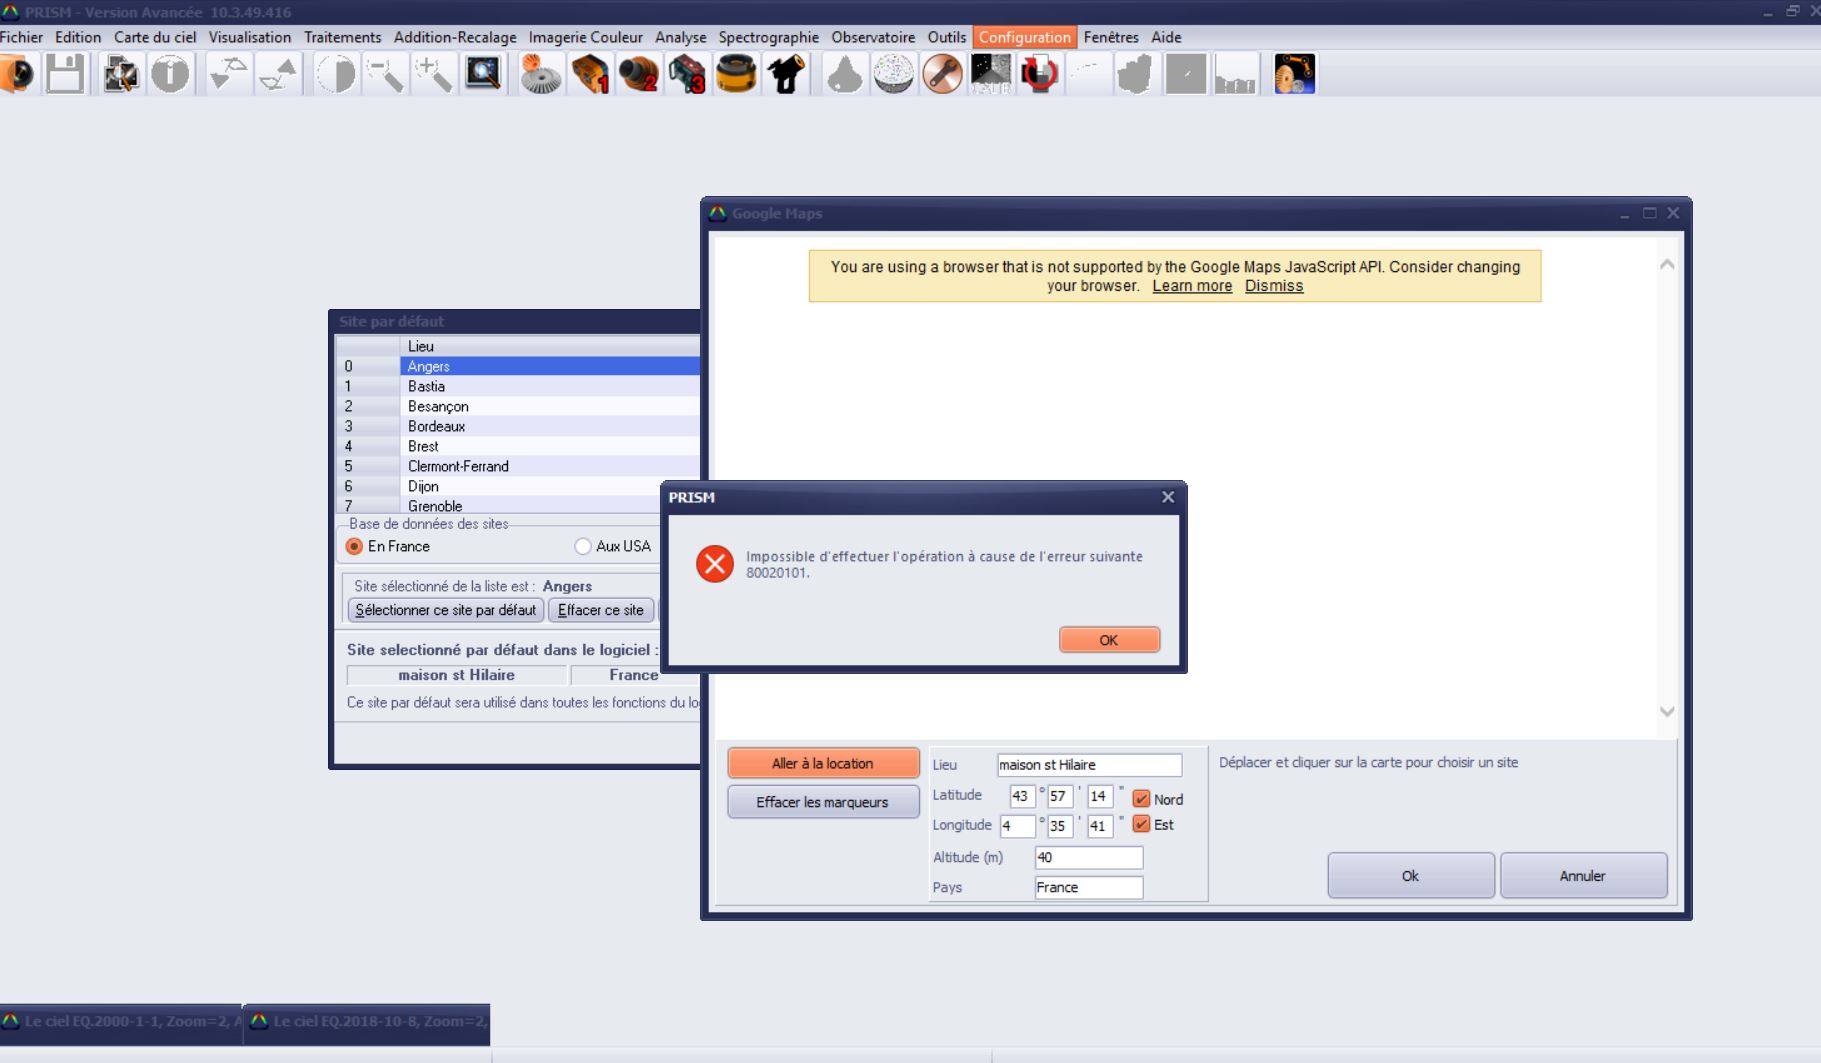Viewport: 1821px width, 1063px height.
Task: Click the camera number 1 toolbar icon
Action: click(590, 75)
